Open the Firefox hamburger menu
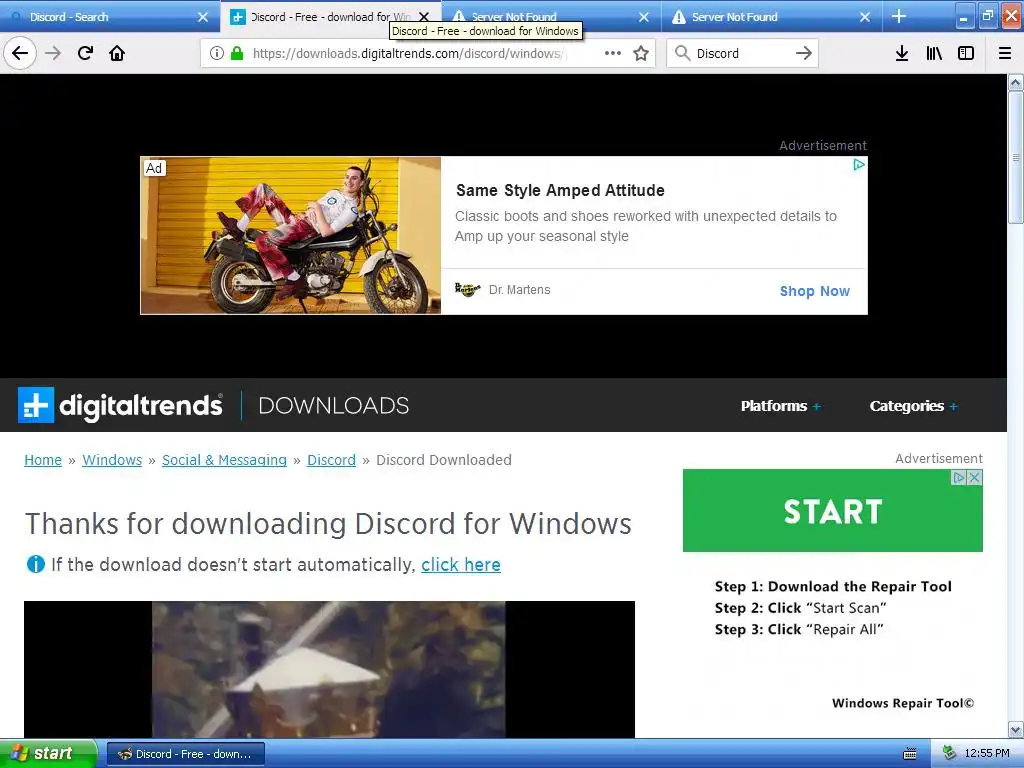This screenshot has width=1024, height=768. [1005, 53]
